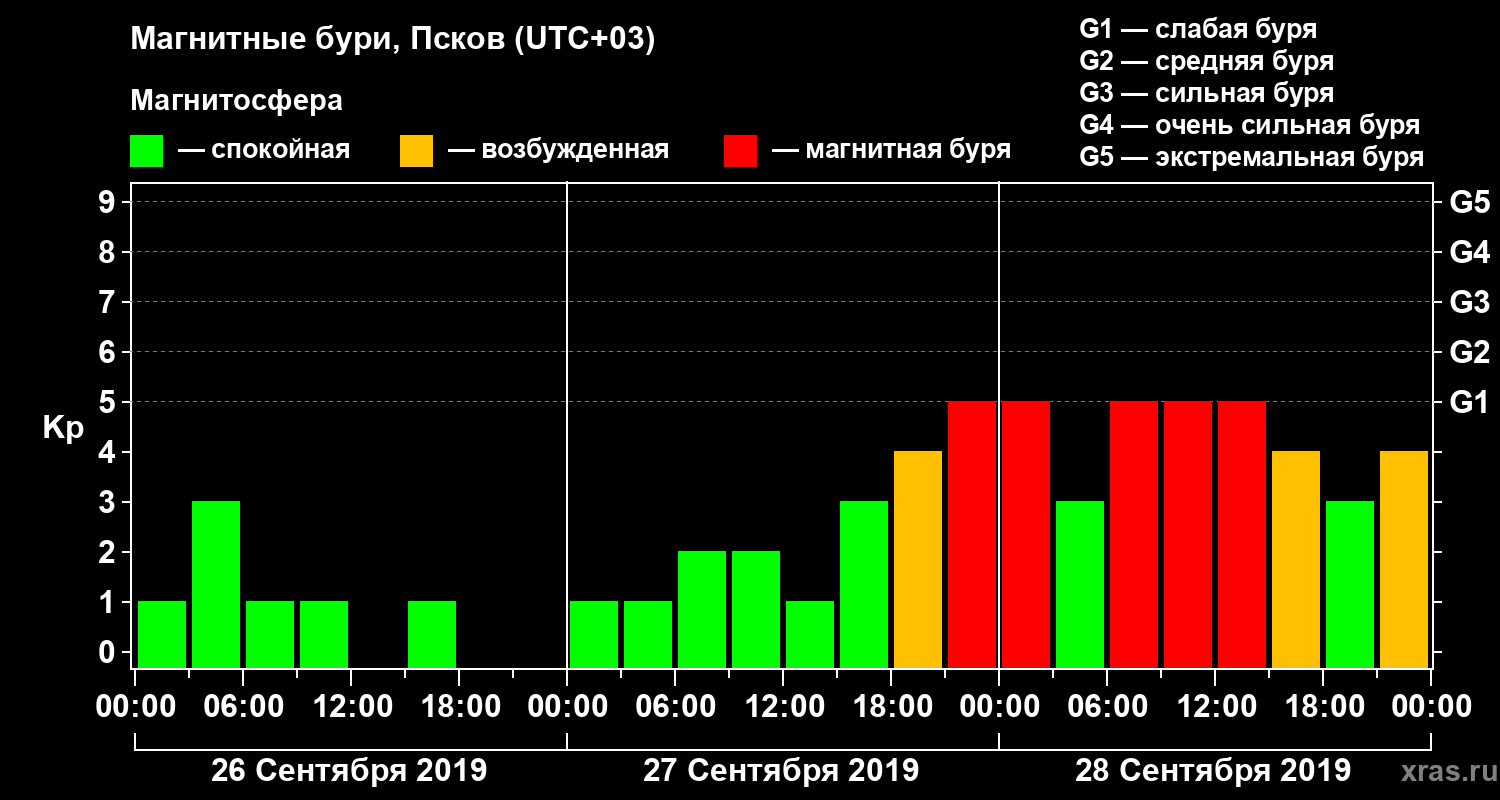Click the 09:00–12:00 red bar on 28 Сентября
The height and width of the screenshot is (800, 1500).
(1188, 534)
